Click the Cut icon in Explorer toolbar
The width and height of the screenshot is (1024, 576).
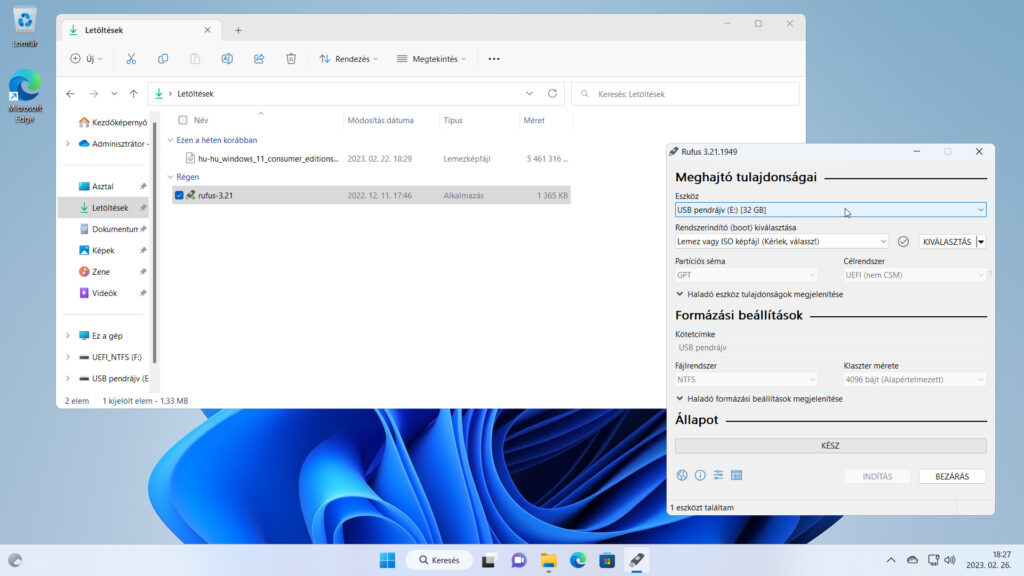click(131, 59)
